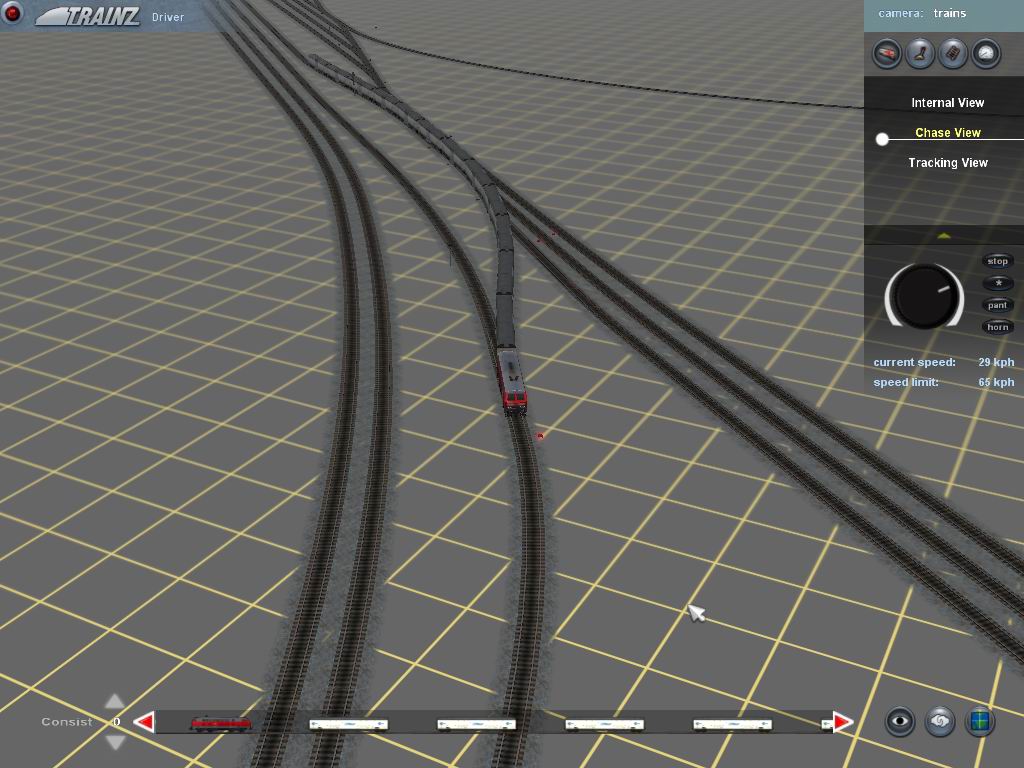1024x768 pixels.
Task: Collapse the camera panel with yellow arrow
Action: (944, 236)
